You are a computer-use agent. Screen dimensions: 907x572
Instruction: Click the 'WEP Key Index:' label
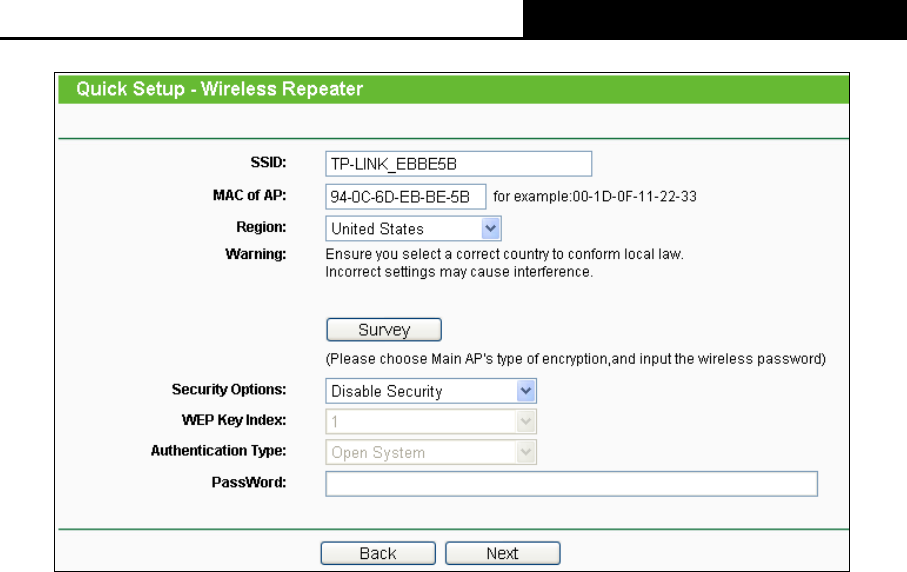(234, 420)
